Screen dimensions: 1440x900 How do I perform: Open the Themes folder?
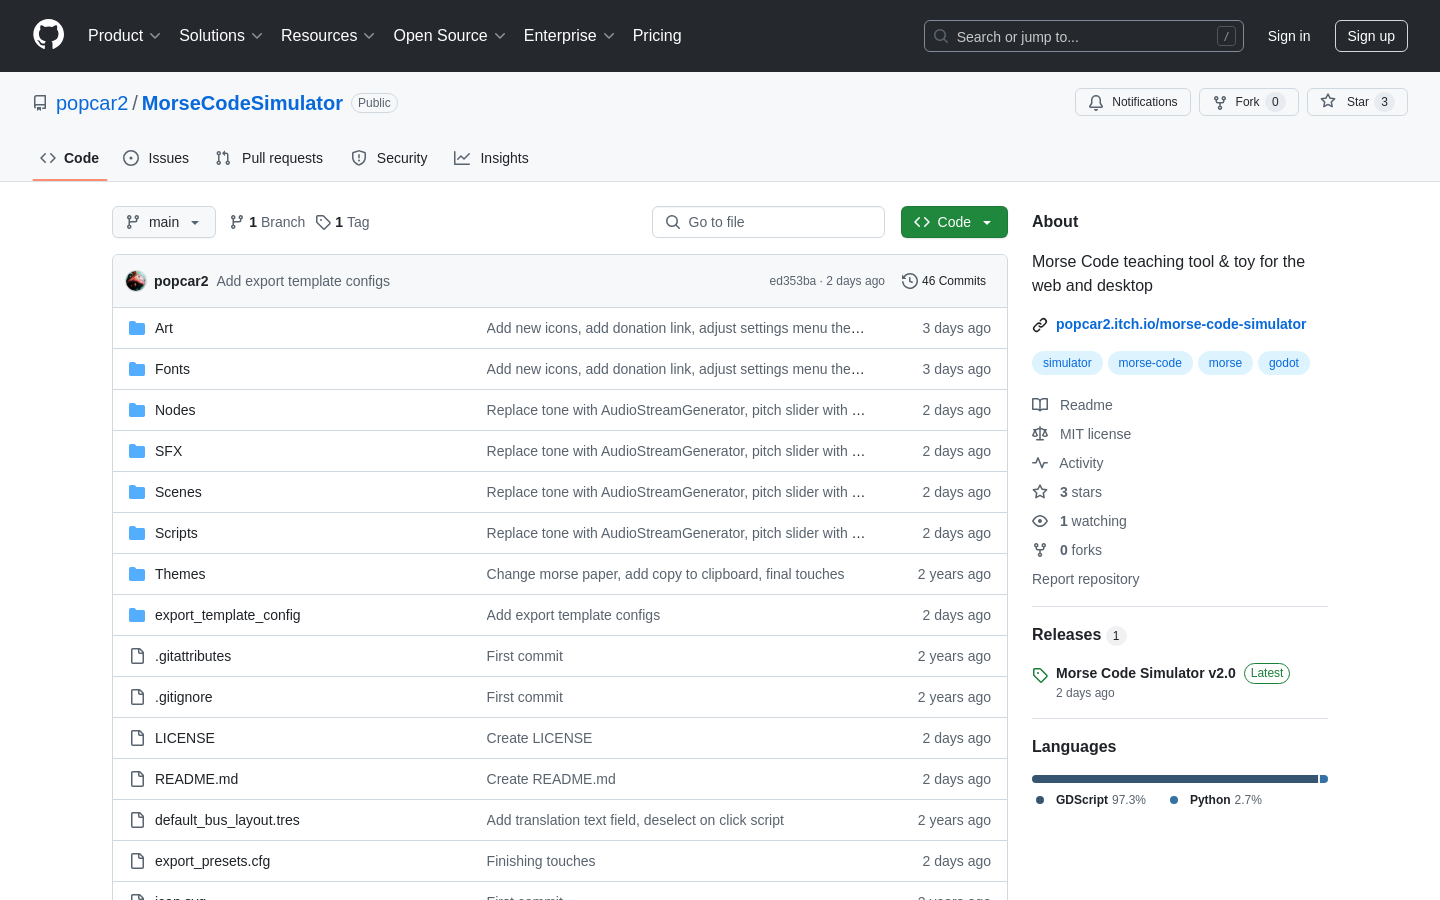[180, 574]
